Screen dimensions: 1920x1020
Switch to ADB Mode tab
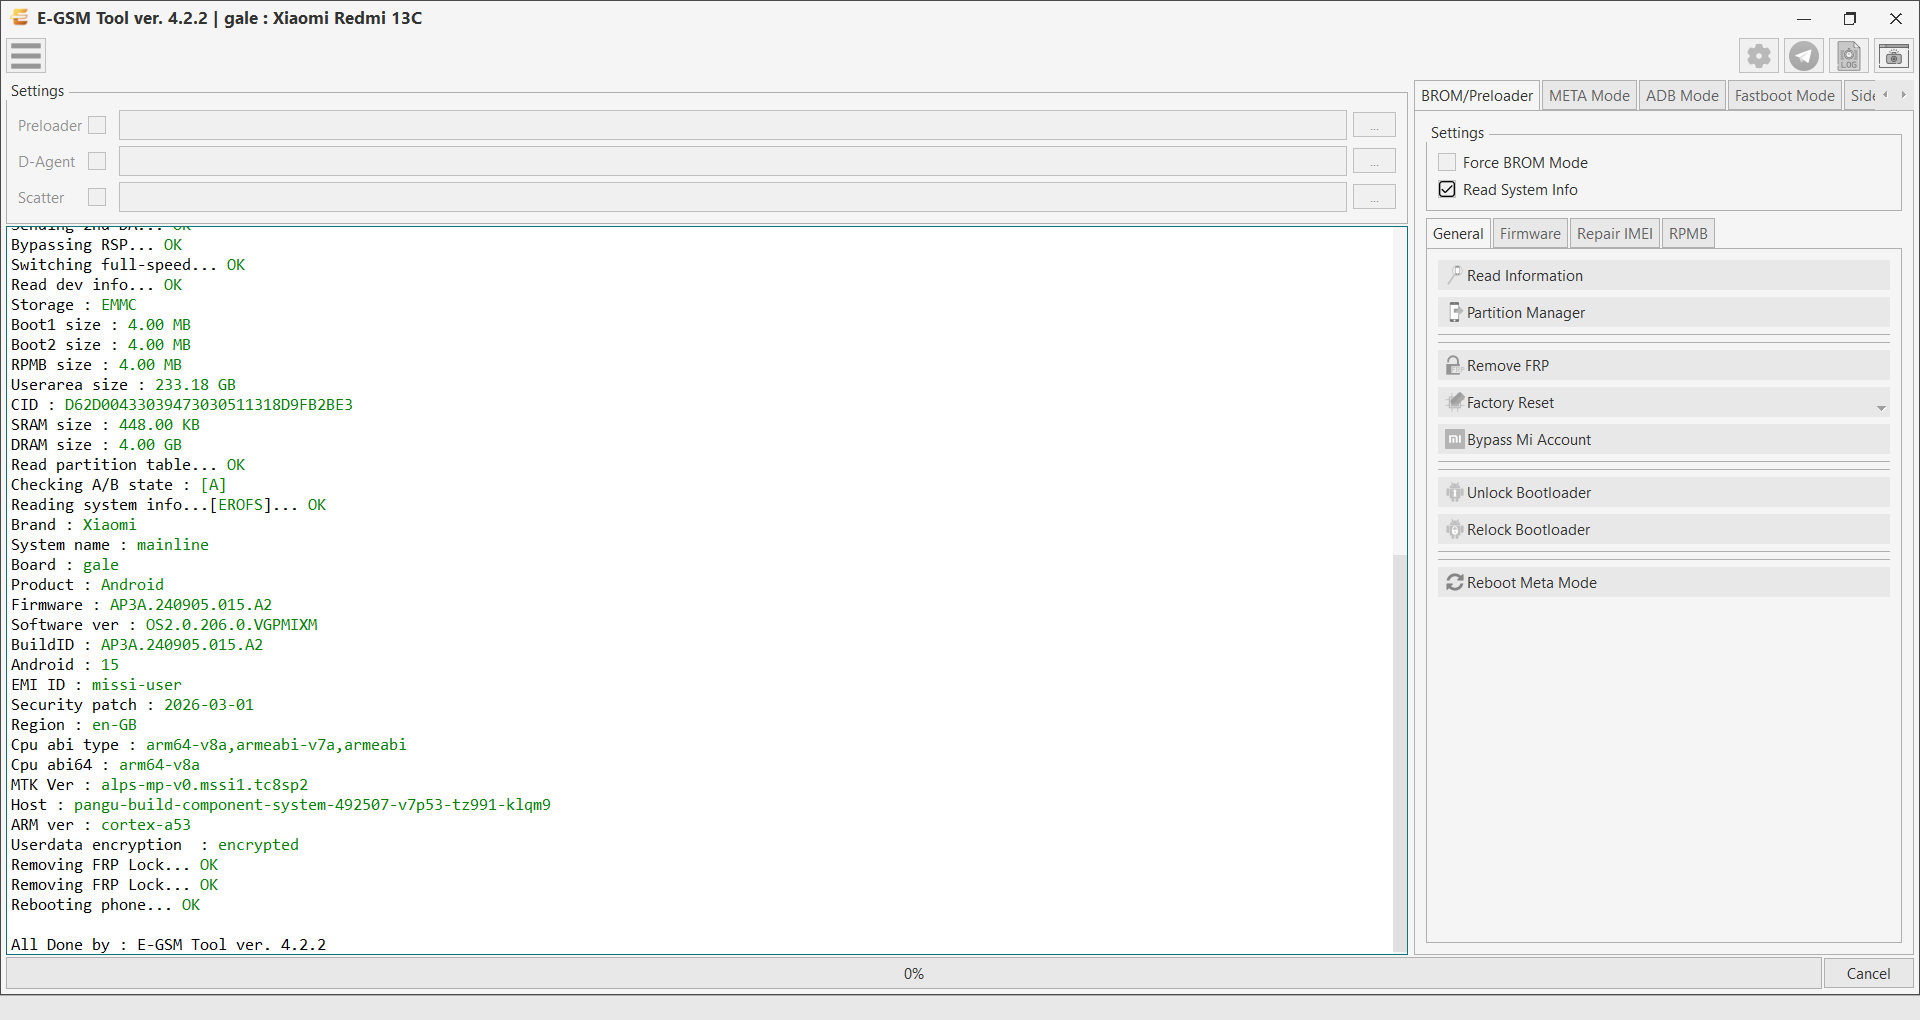pyautogui.click(x=1682, y=95)
